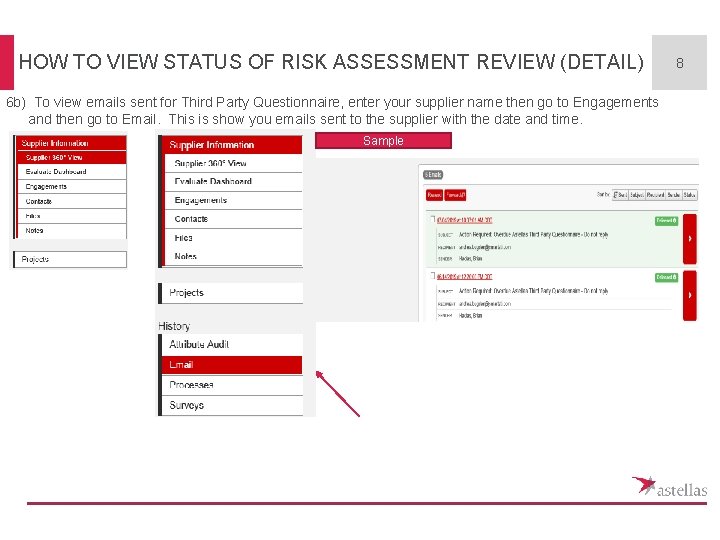
Task: Open Files in the large menu
Action: point(233,238)
